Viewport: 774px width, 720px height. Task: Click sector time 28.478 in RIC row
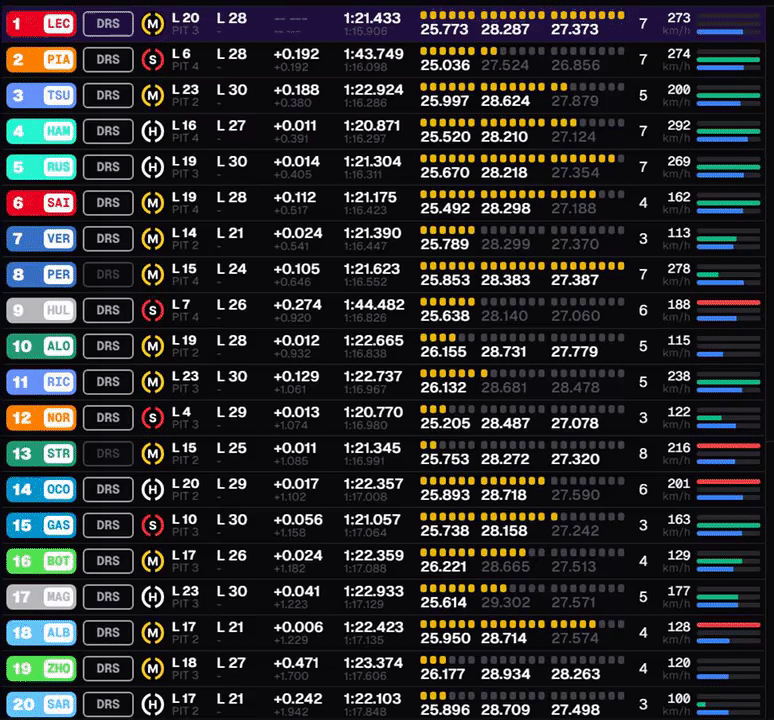pos(576,388)
